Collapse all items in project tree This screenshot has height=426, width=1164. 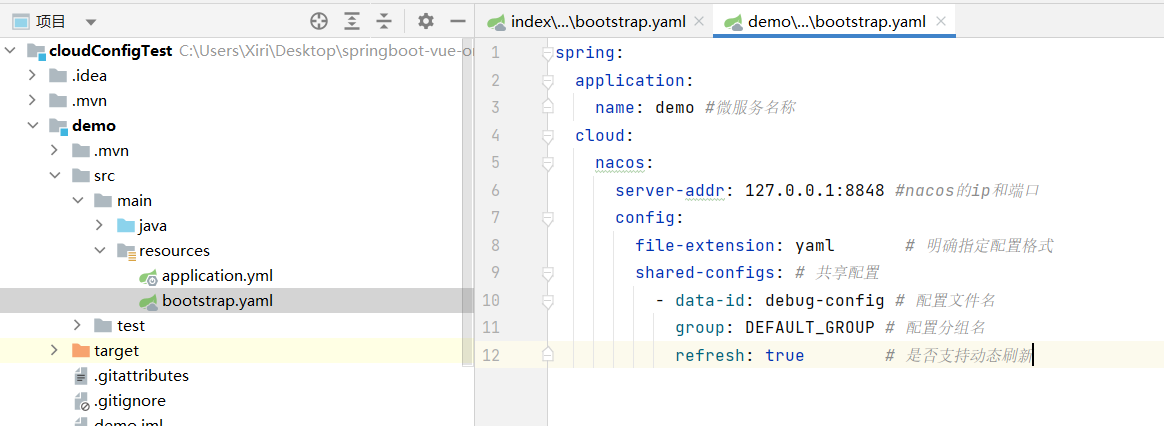tap(383, 22)
